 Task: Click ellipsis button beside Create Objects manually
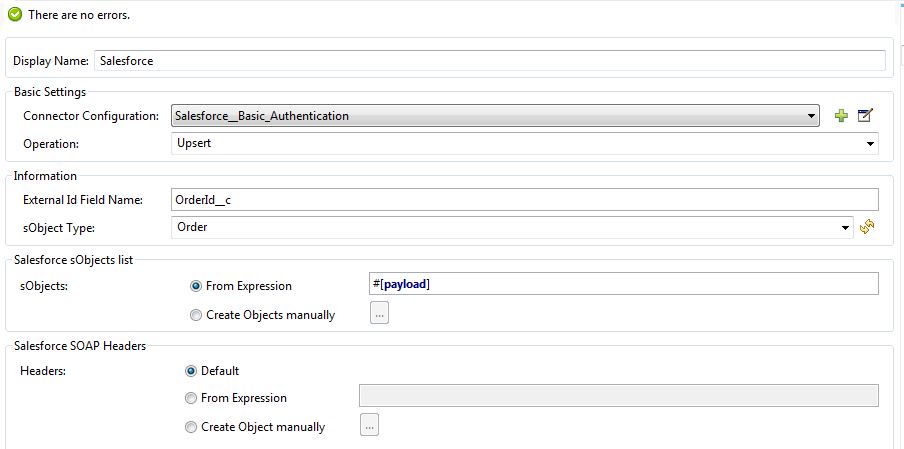pyautogui.click(x=379, y=314)
